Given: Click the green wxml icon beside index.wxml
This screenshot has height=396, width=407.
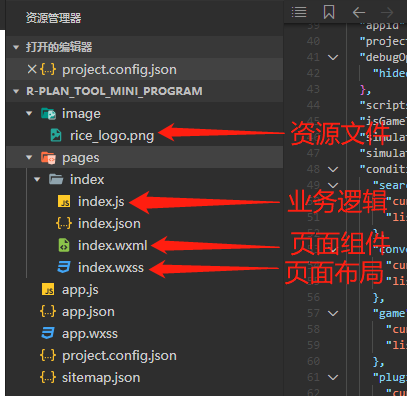Looking at the screenshot, I should coord(64,245).
